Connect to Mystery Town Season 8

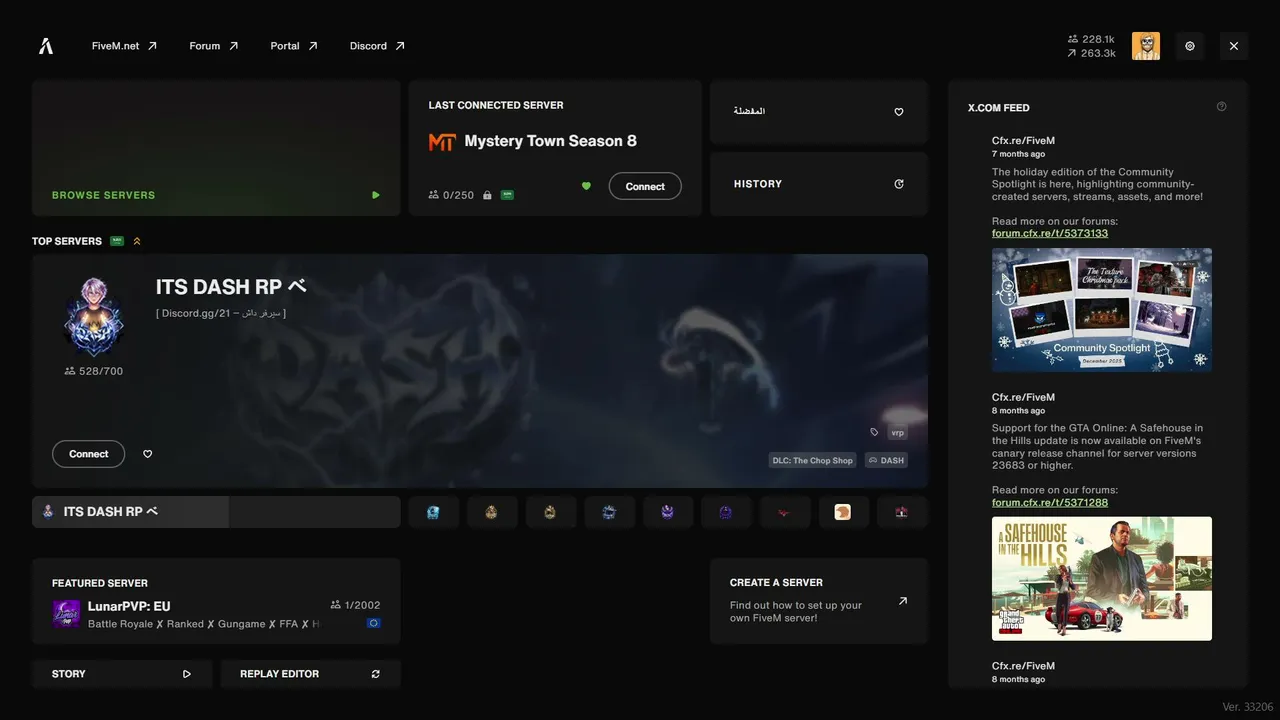[645, 186]
